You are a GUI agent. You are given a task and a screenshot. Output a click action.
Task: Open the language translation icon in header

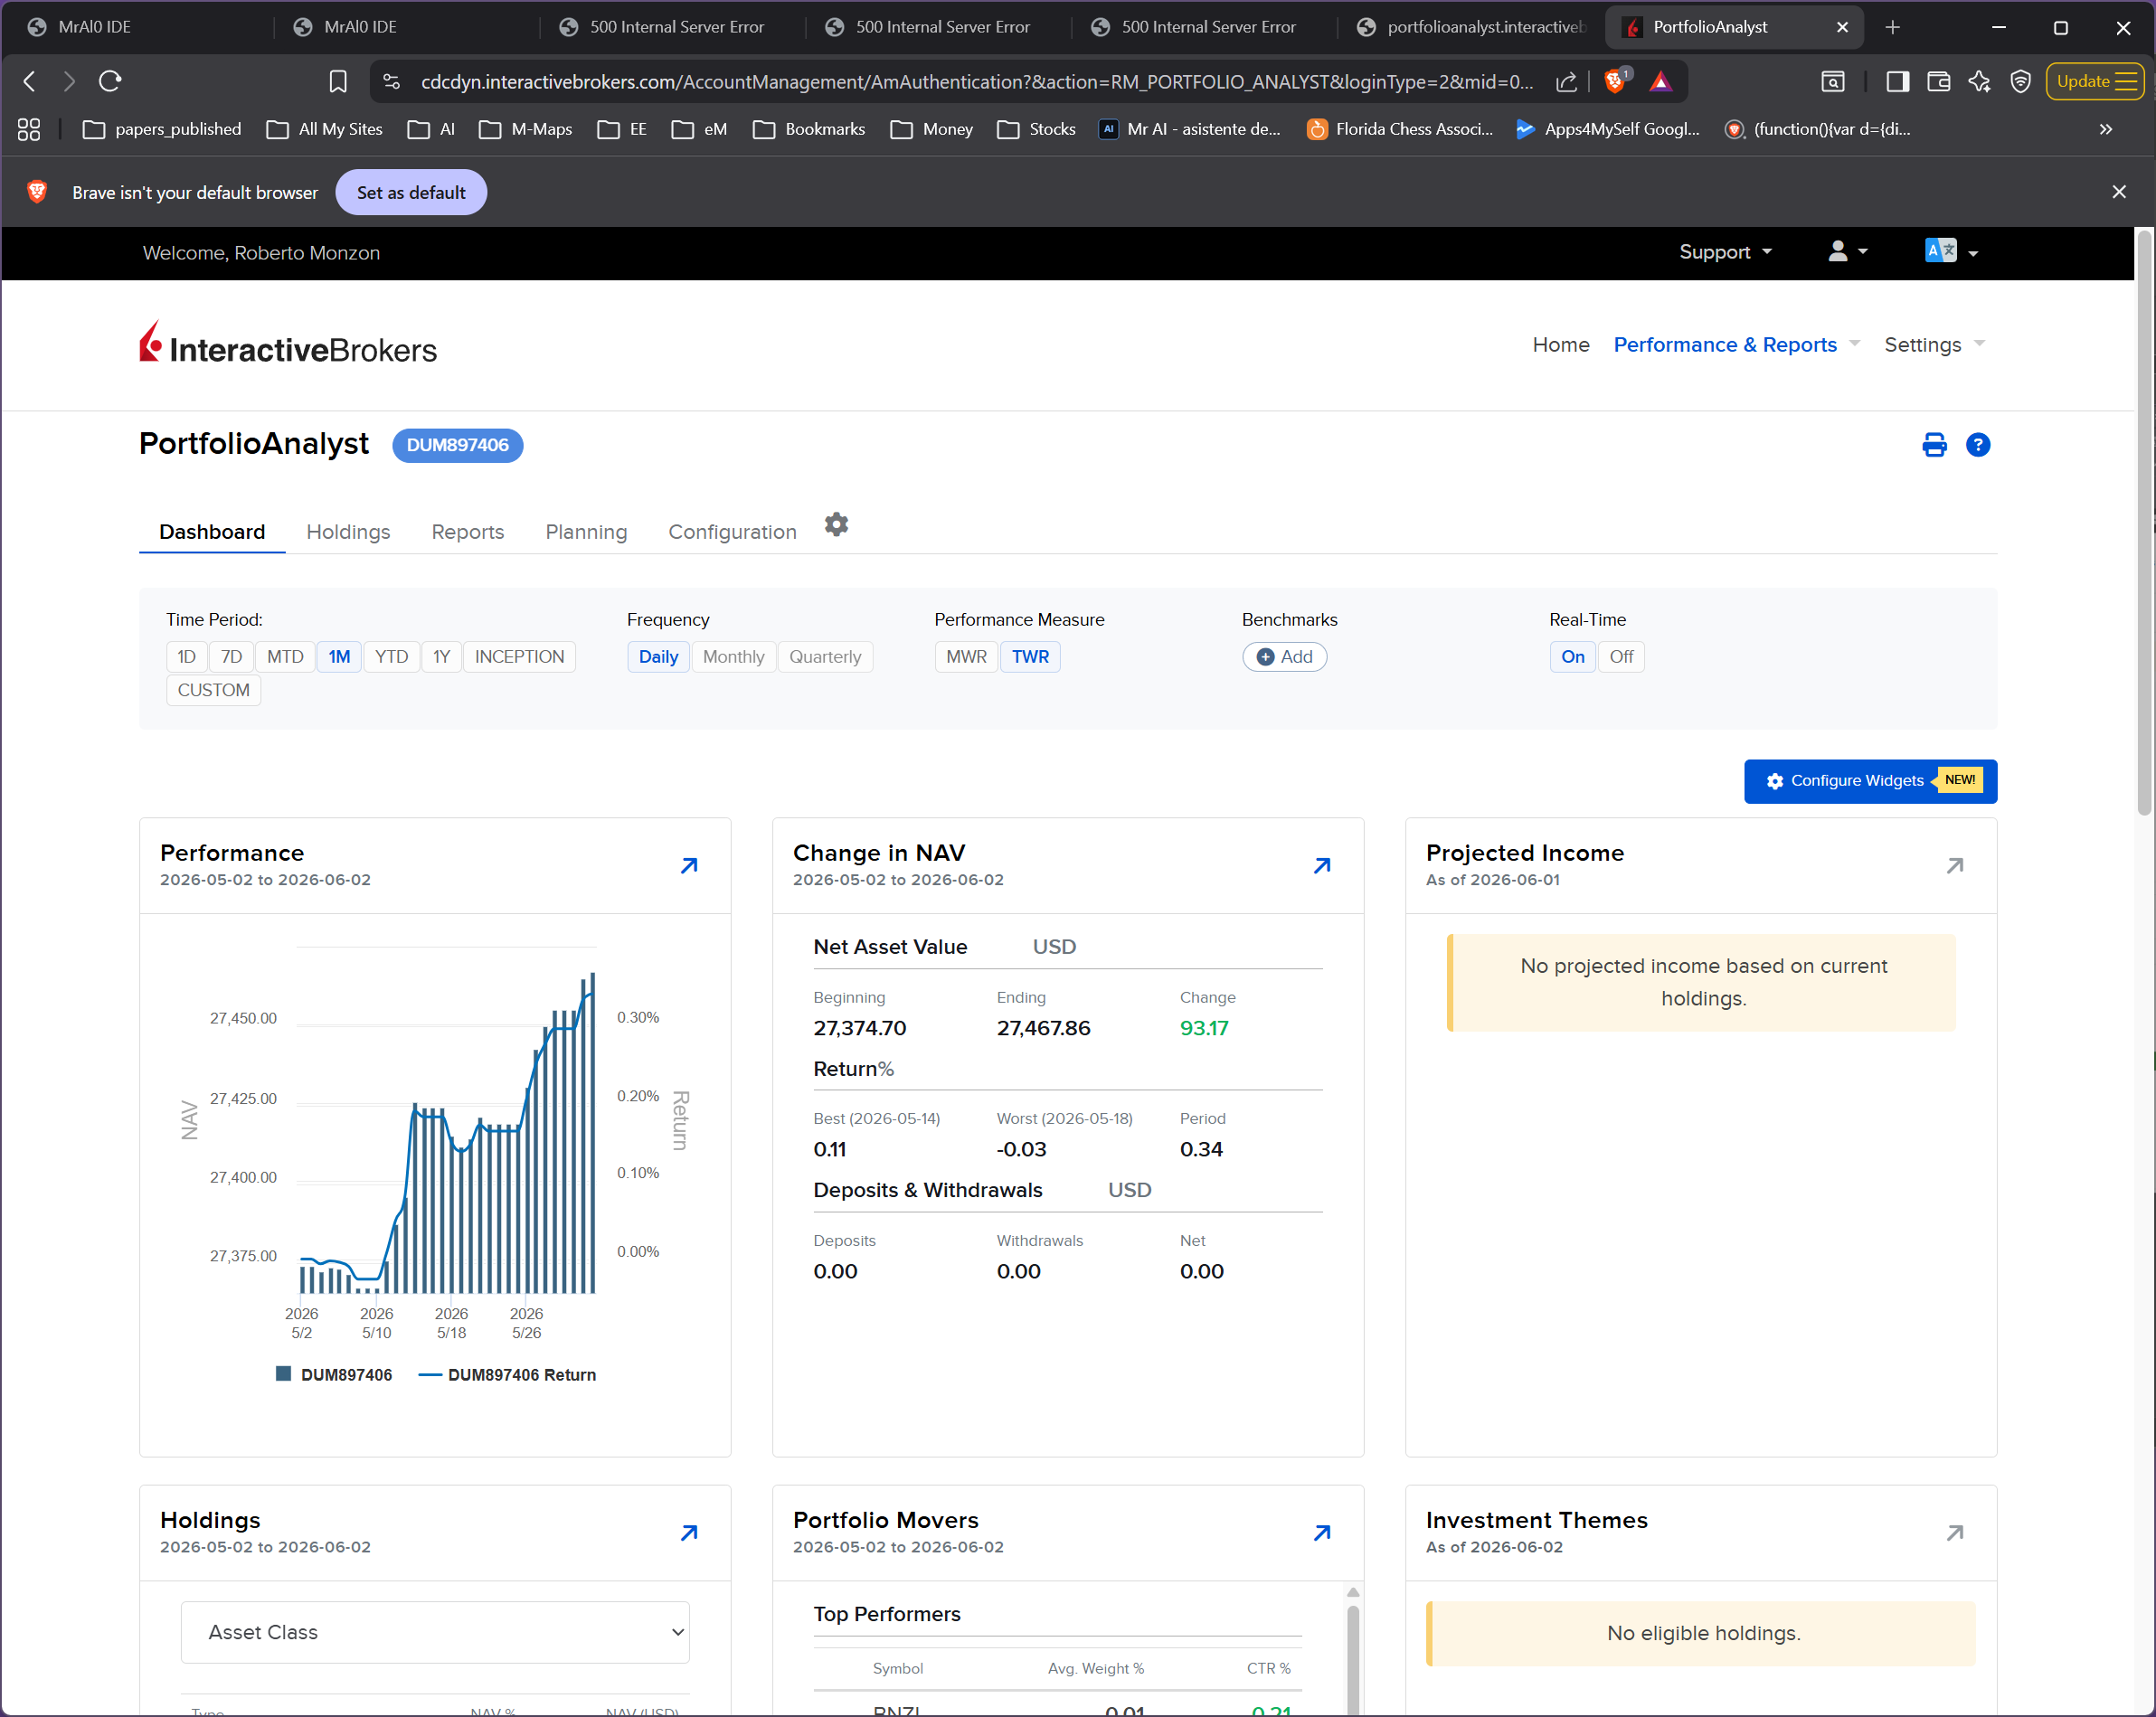1950,251
